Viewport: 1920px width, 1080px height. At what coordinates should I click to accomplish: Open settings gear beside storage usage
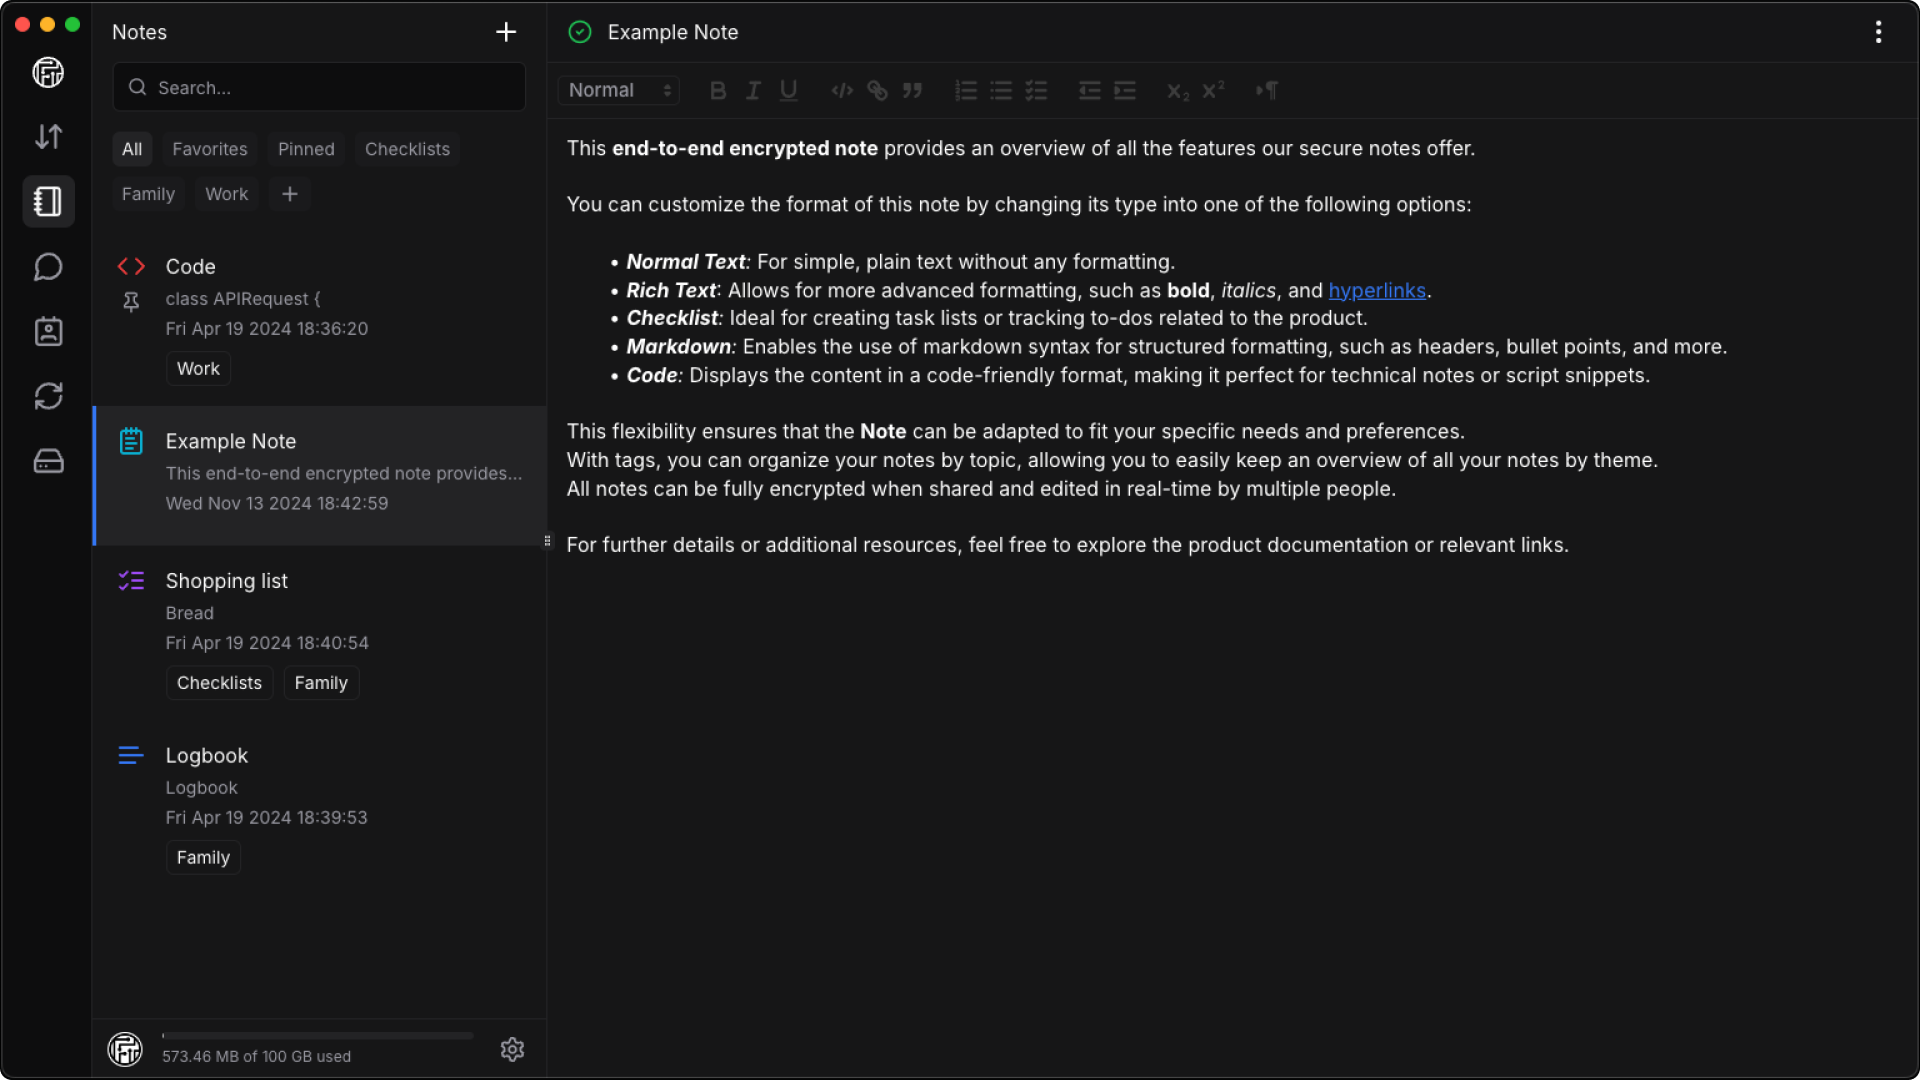pyautogui.click(x=512, y=1049)
